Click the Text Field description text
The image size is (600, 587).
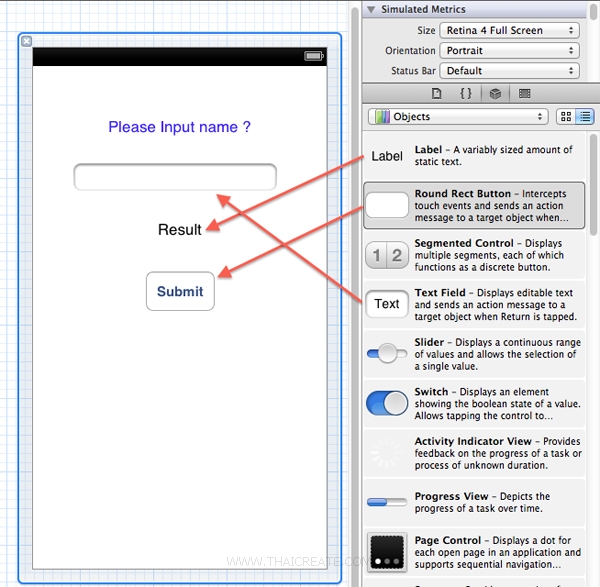496,305
